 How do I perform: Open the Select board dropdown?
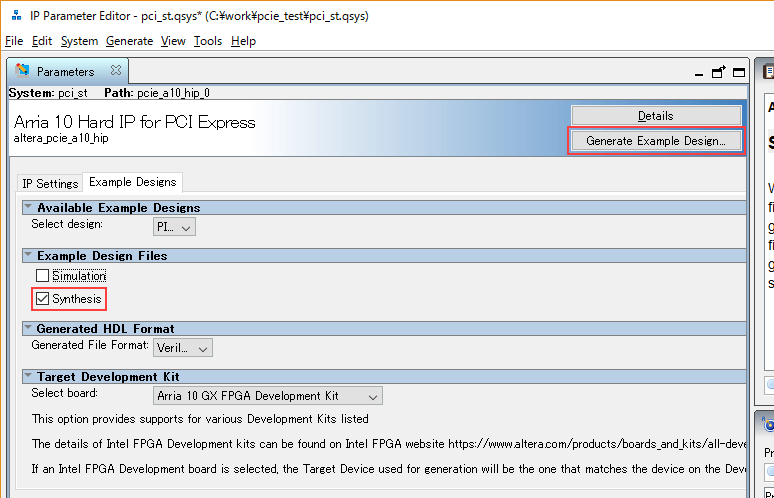coord(268,396)
